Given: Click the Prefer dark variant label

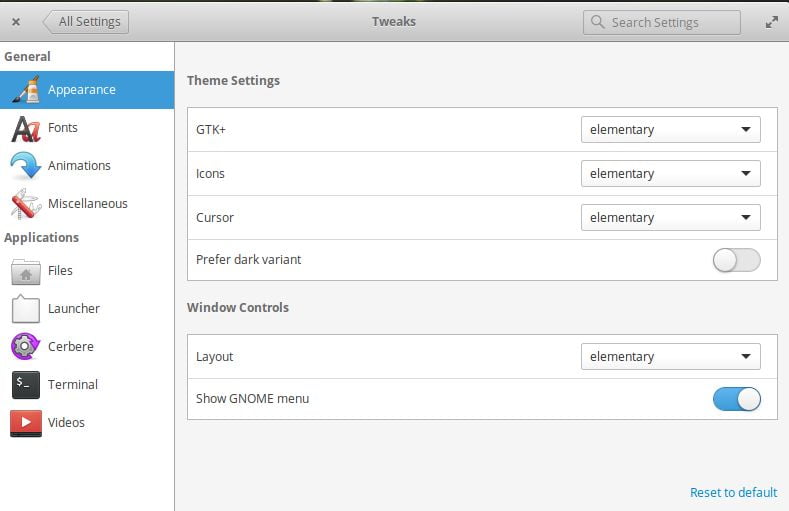Looking at the screenshot, I should pos(249,260).
